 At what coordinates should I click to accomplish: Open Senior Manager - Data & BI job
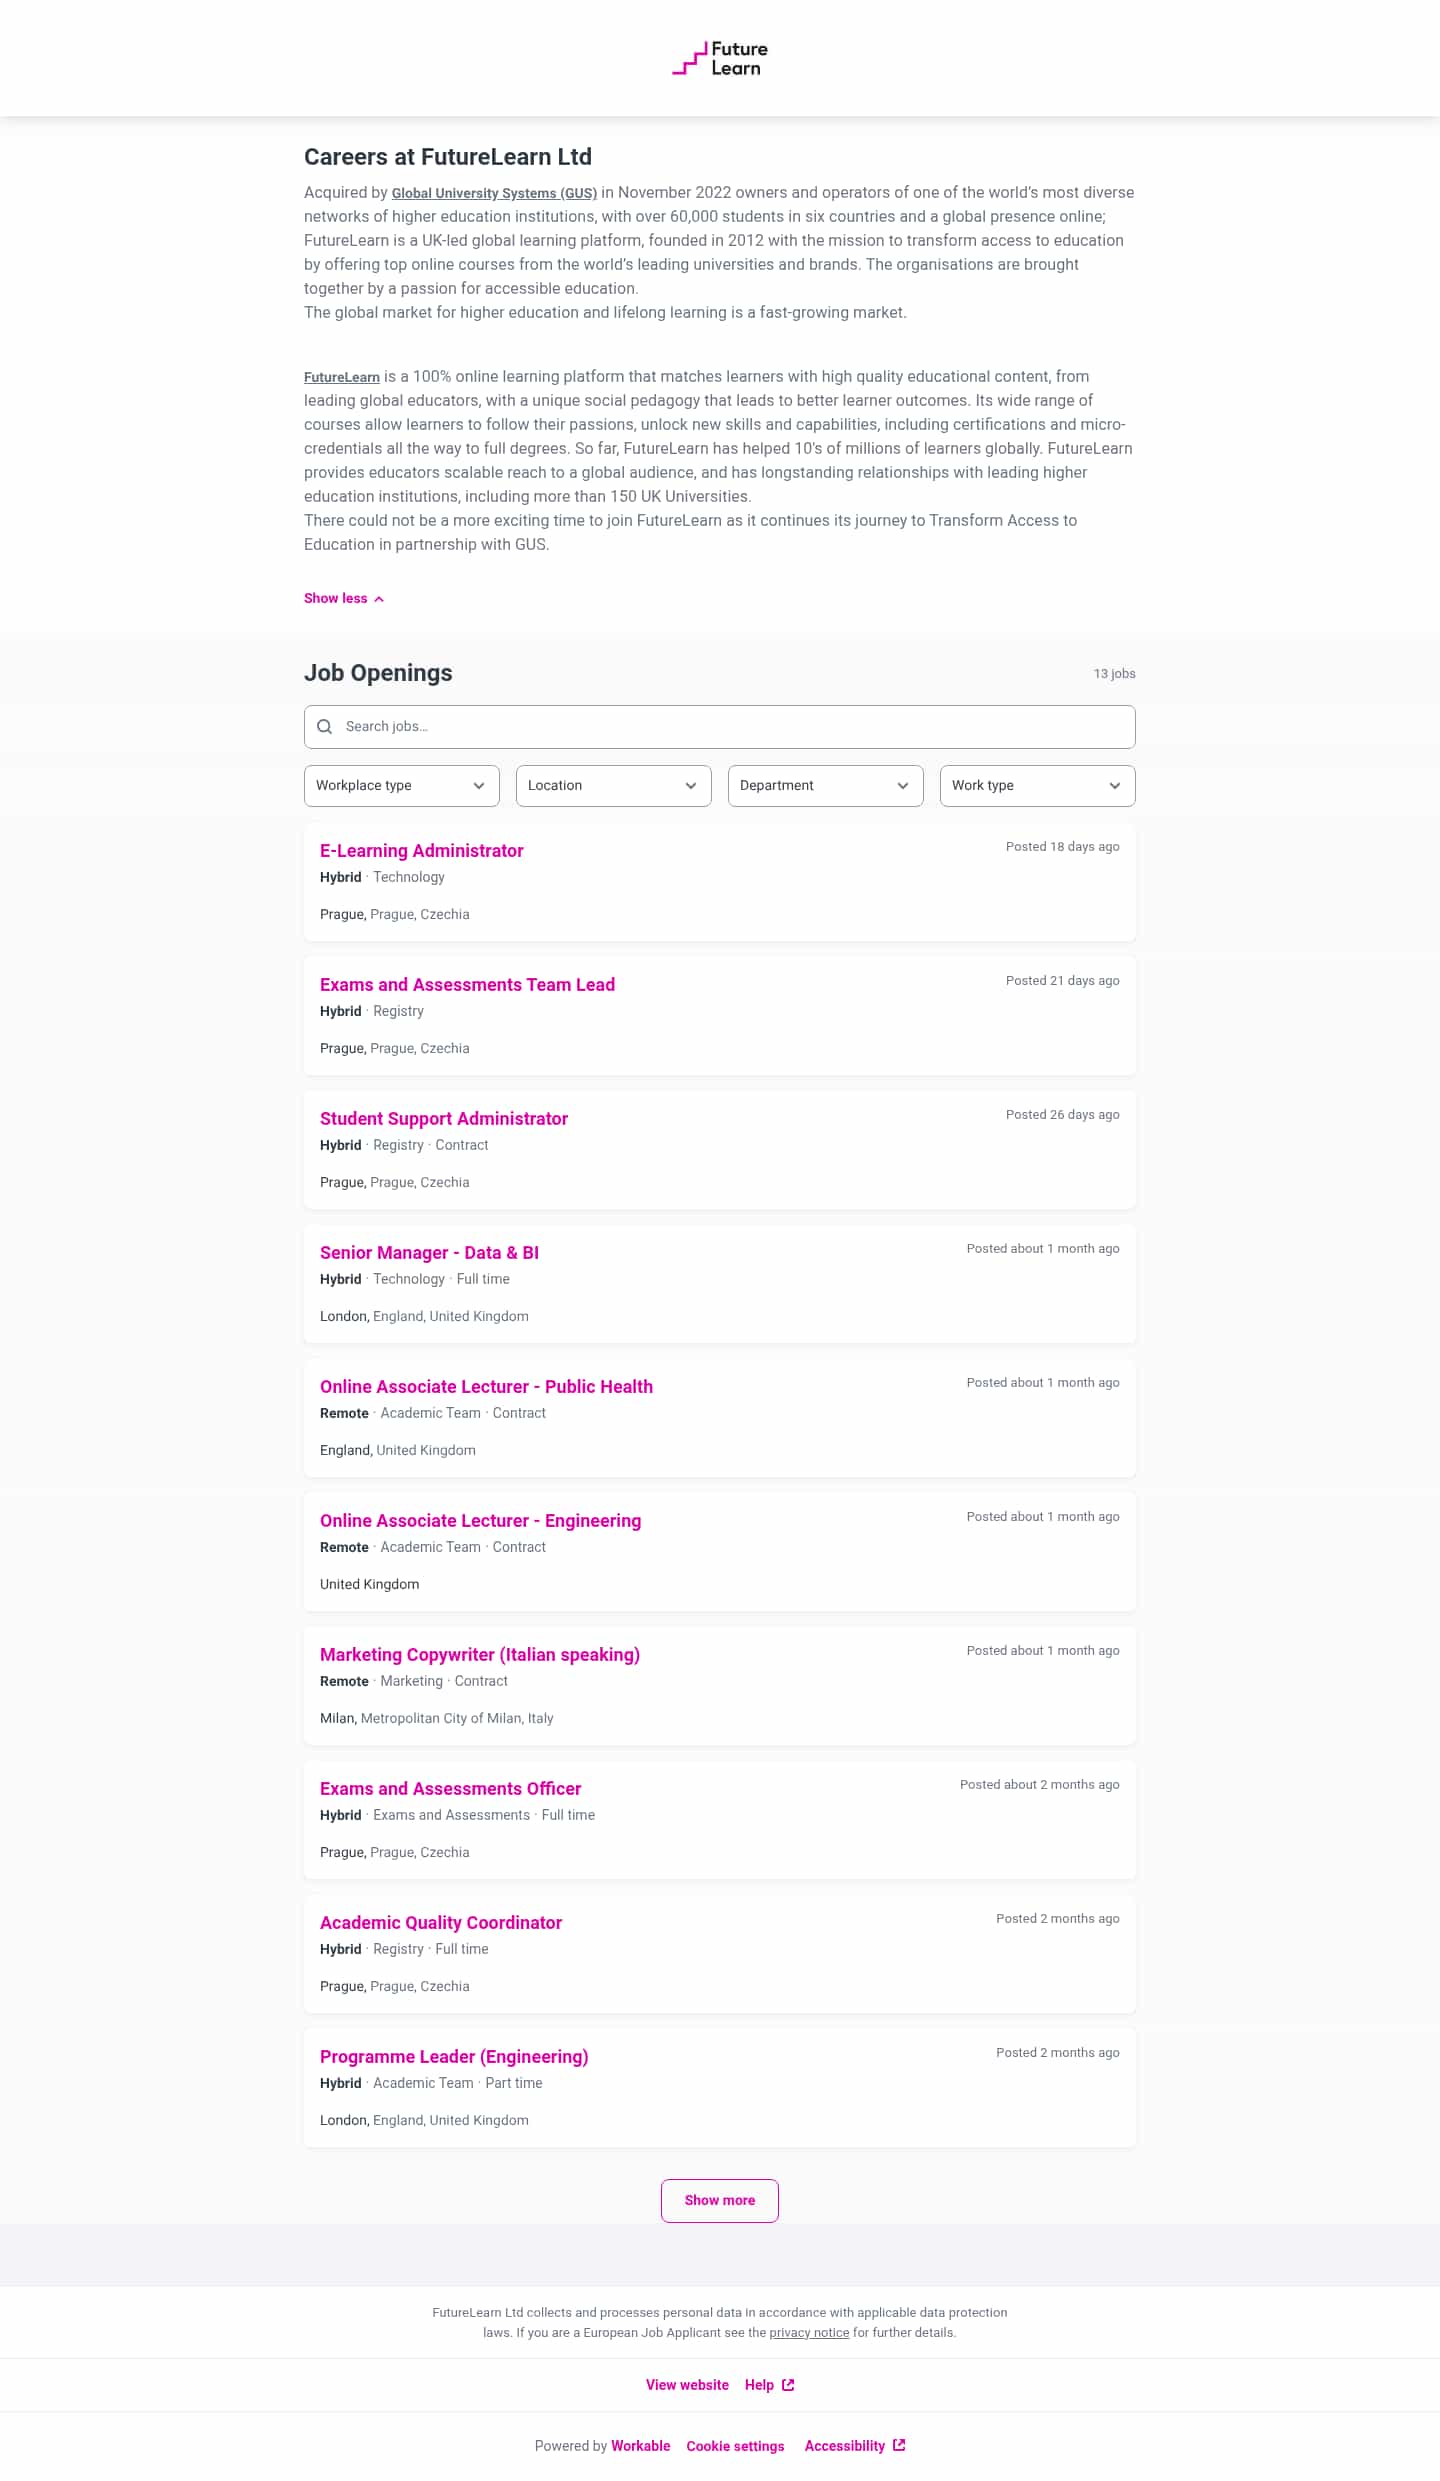pos(429,1253)
